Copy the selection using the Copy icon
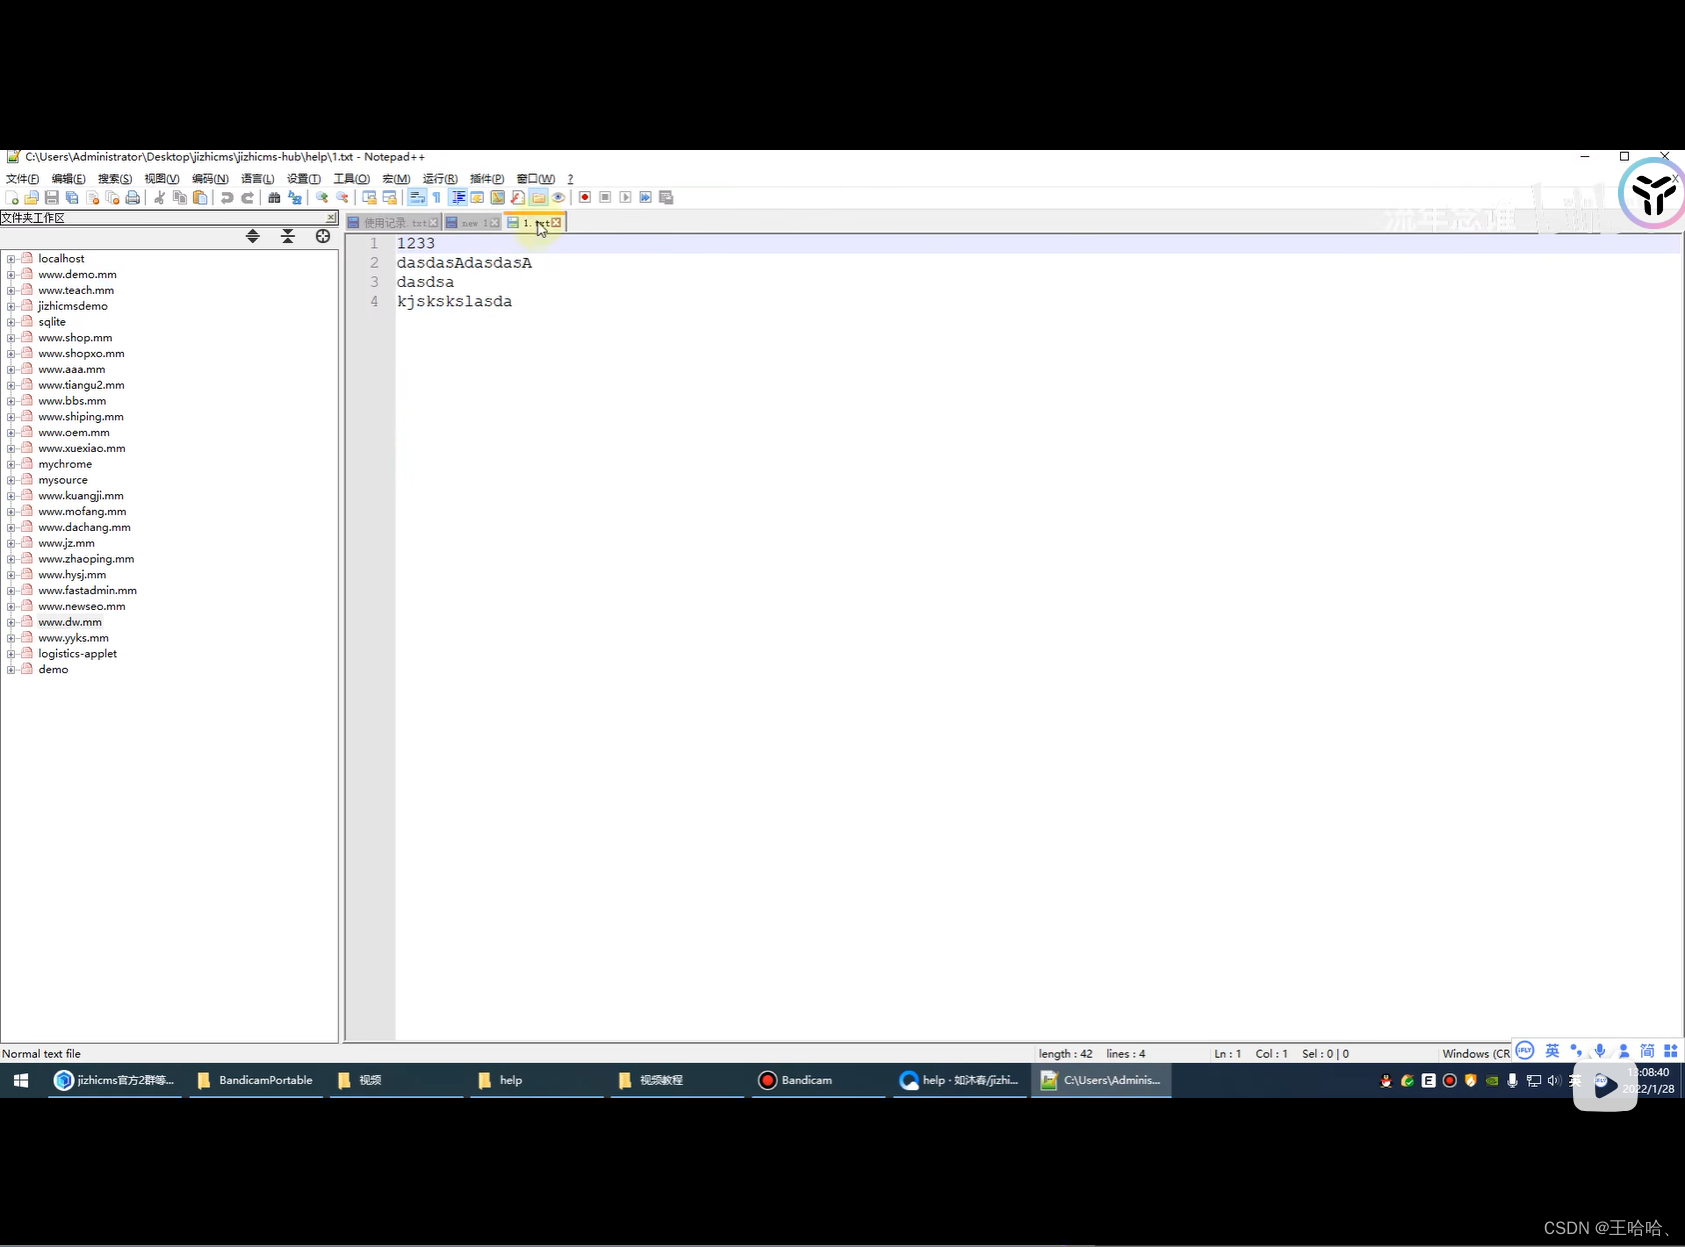1685x1247 pixels. (179, 197)
